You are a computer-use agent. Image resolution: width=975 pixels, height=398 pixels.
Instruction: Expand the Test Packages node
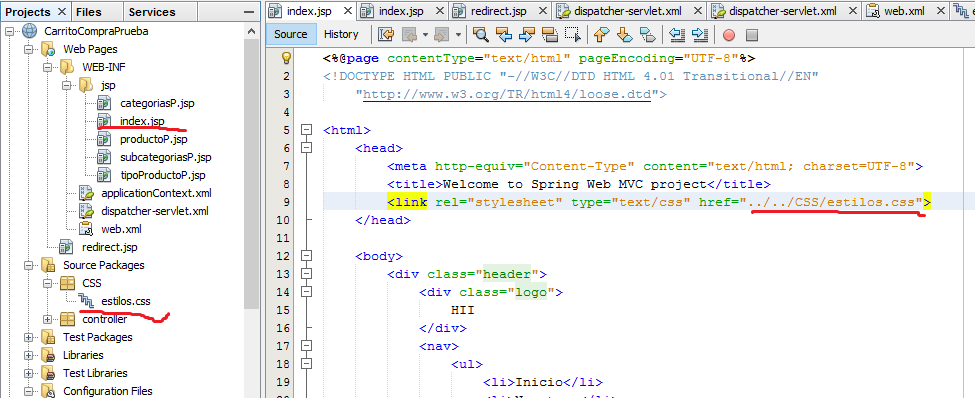[28, 338]
